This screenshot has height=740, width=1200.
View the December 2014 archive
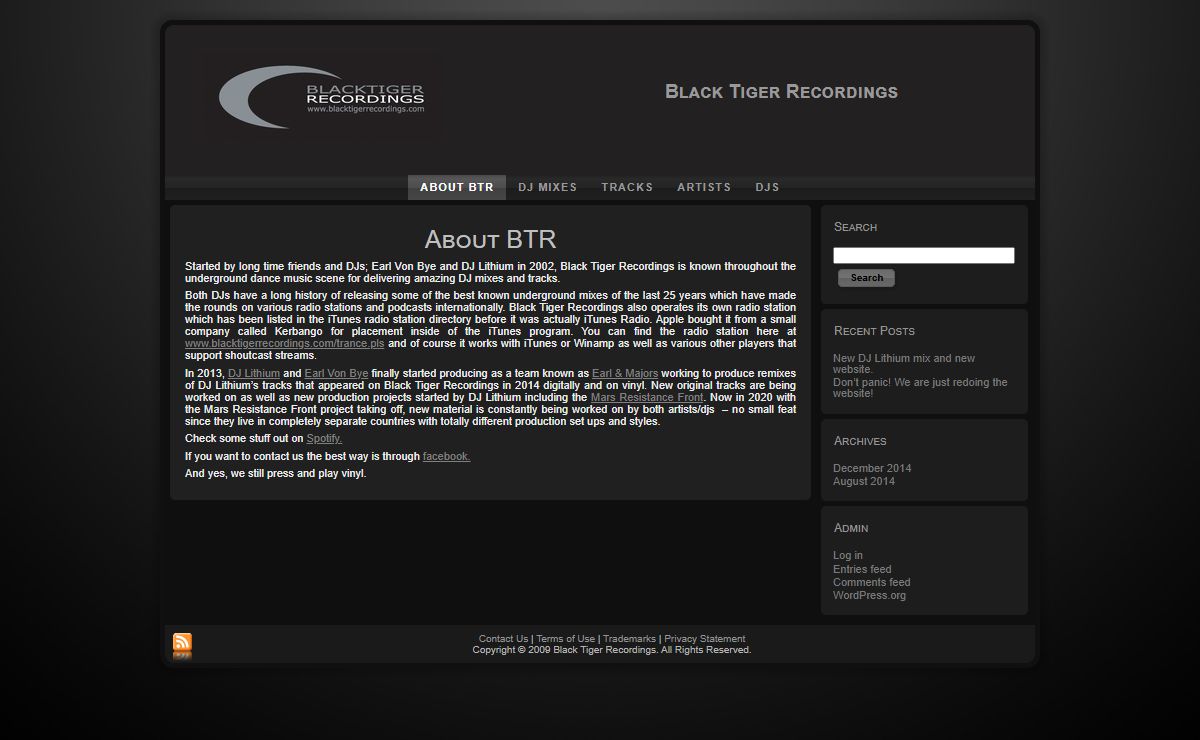point(872,468)
